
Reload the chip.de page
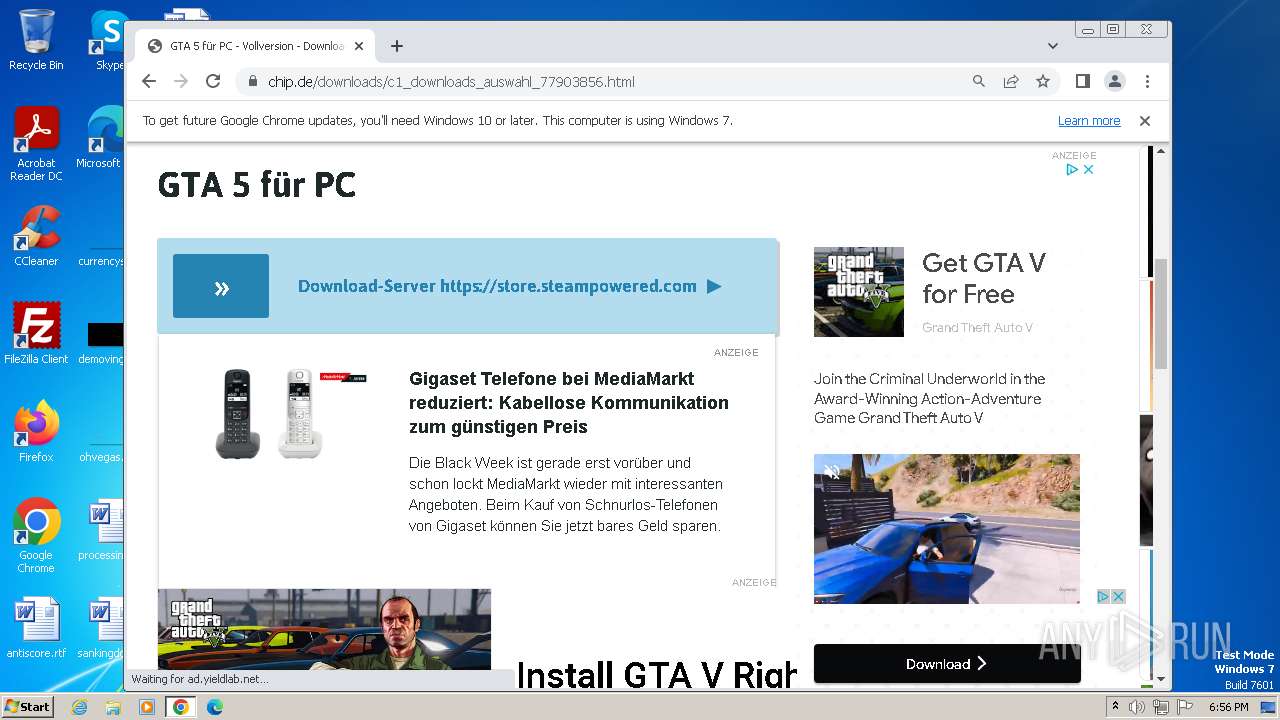click(213, 81)
